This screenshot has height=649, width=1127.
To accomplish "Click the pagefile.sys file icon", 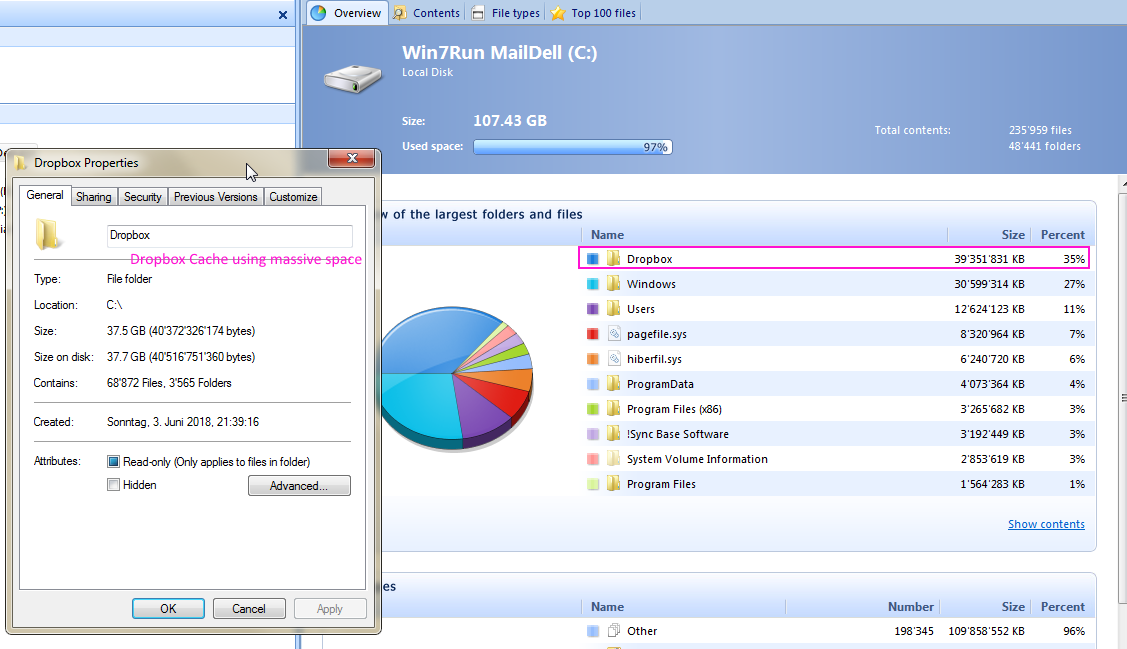I will [613, 333].
